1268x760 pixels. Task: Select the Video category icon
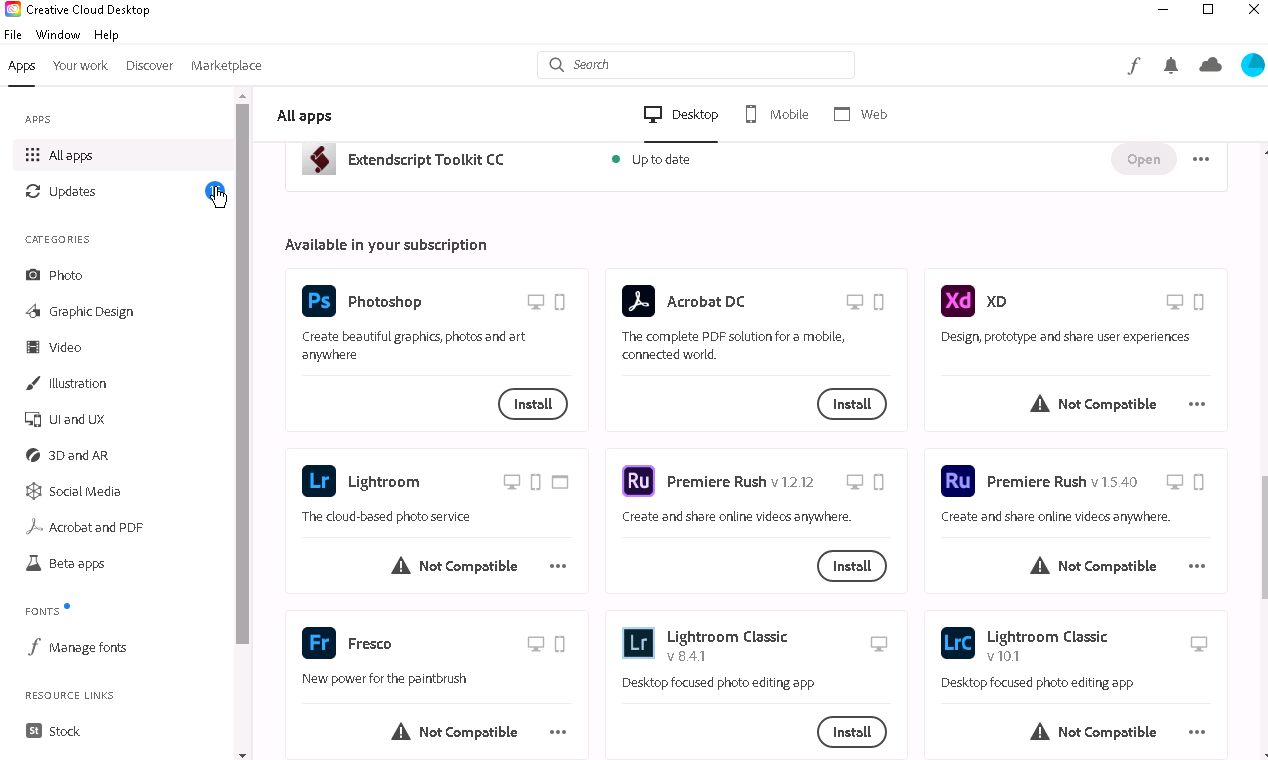[34, 347]
